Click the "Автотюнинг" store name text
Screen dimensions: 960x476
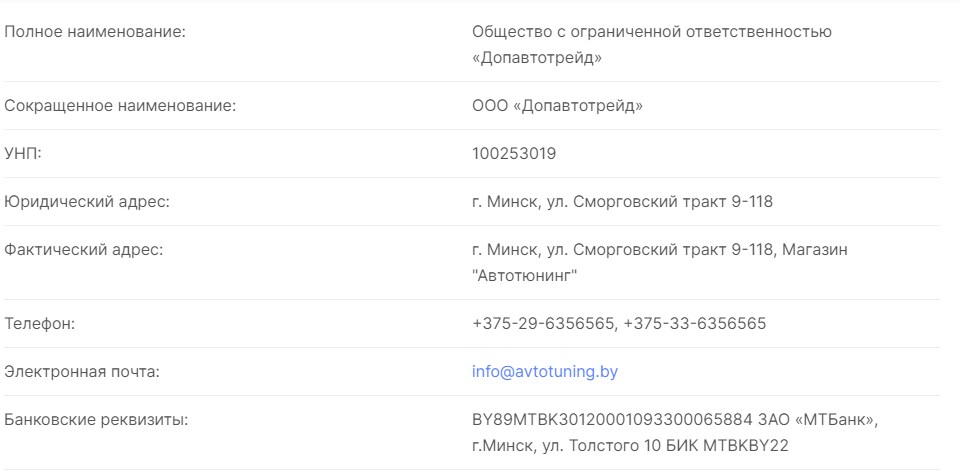pos(526,274)
